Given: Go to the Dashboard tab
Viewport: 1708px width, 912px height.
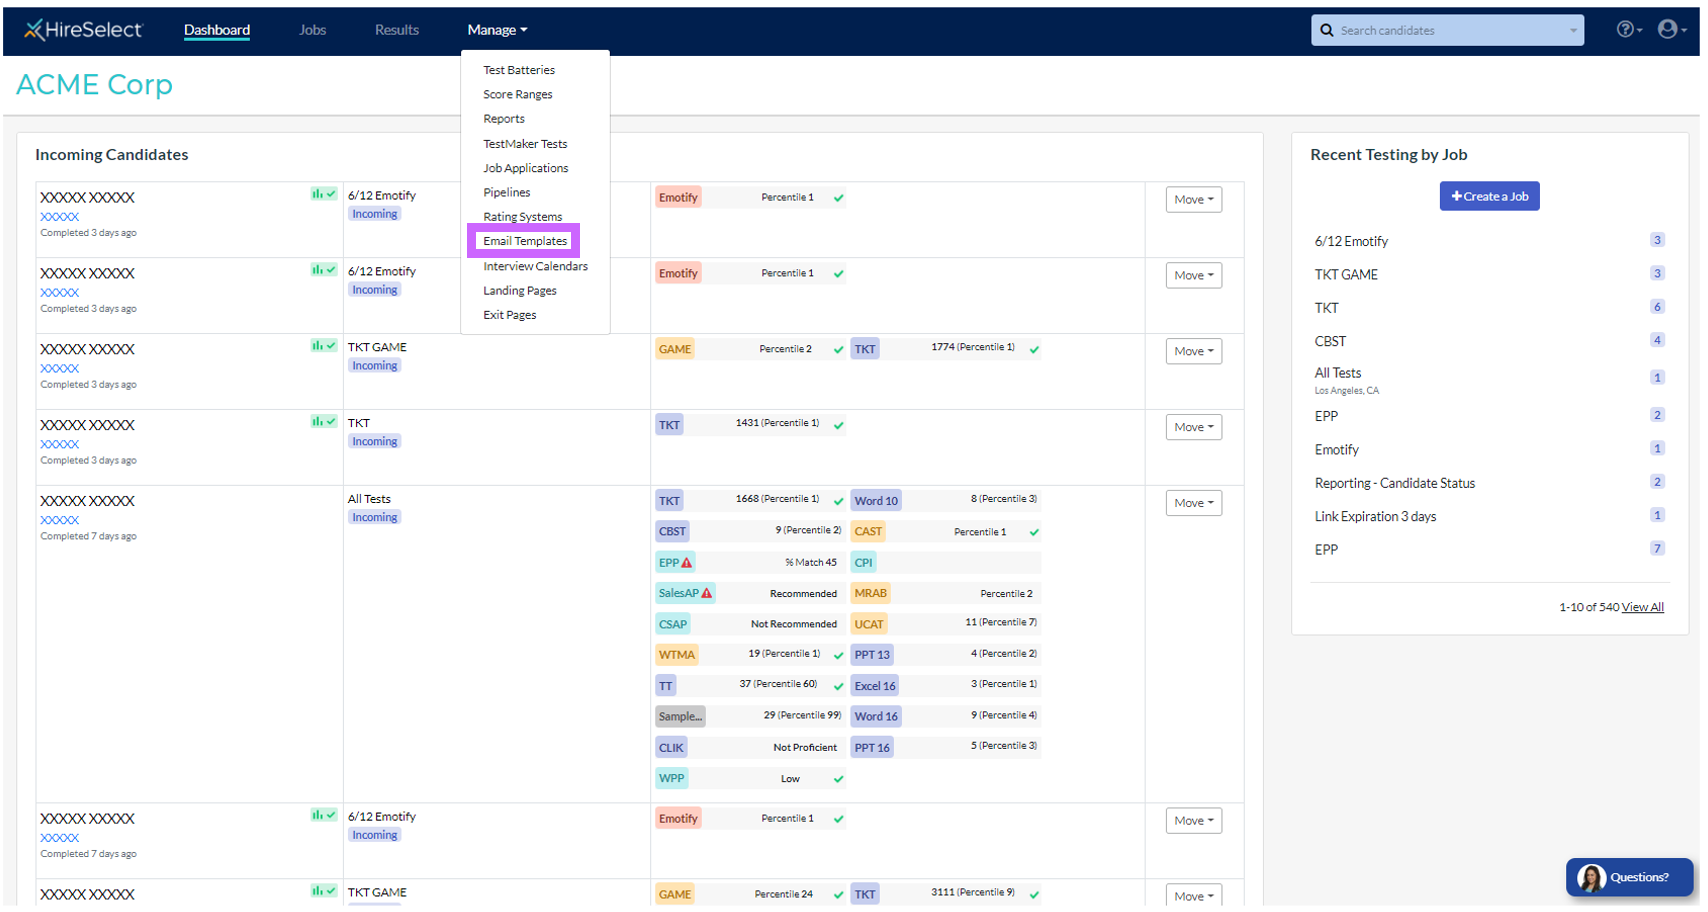Looking at the screenshot, I should click(x=217, y=30).
